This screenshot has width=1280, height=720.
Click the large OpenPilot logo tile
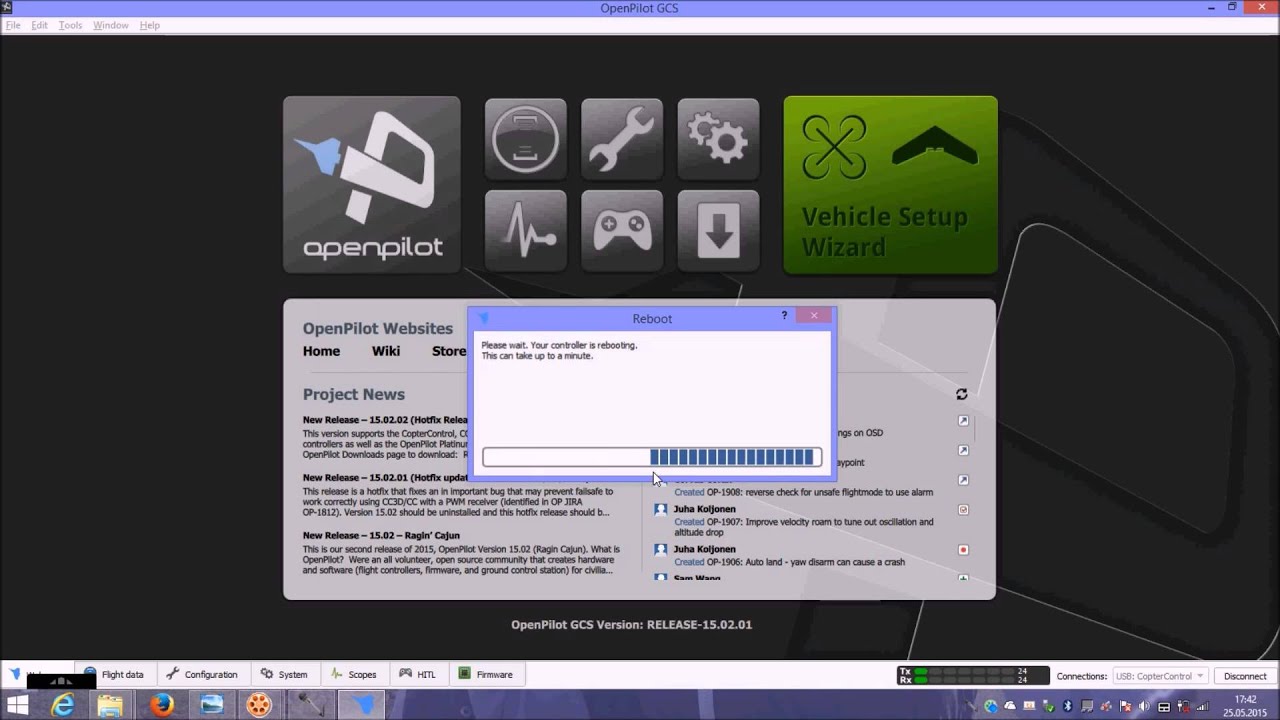coord(372,184)
